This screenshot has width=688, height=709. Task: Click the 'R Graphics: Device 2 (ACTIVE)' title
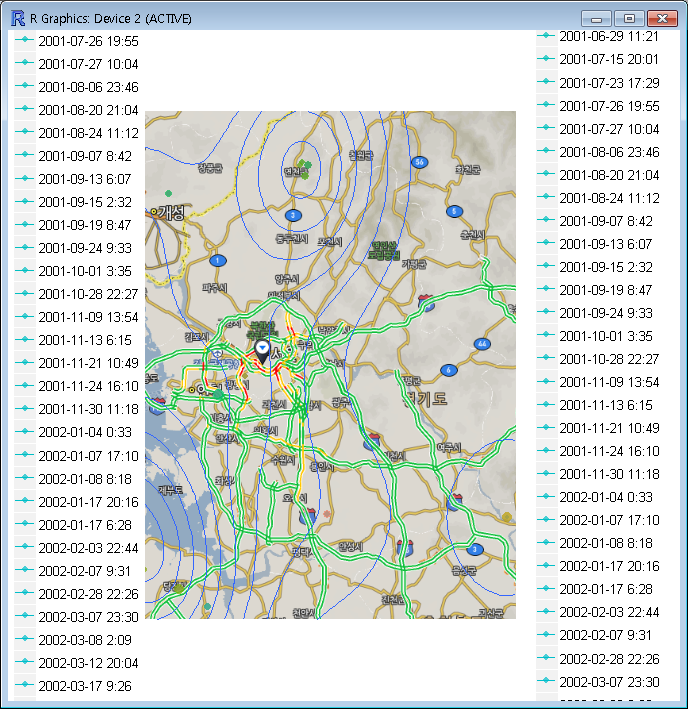coord(111,19)
